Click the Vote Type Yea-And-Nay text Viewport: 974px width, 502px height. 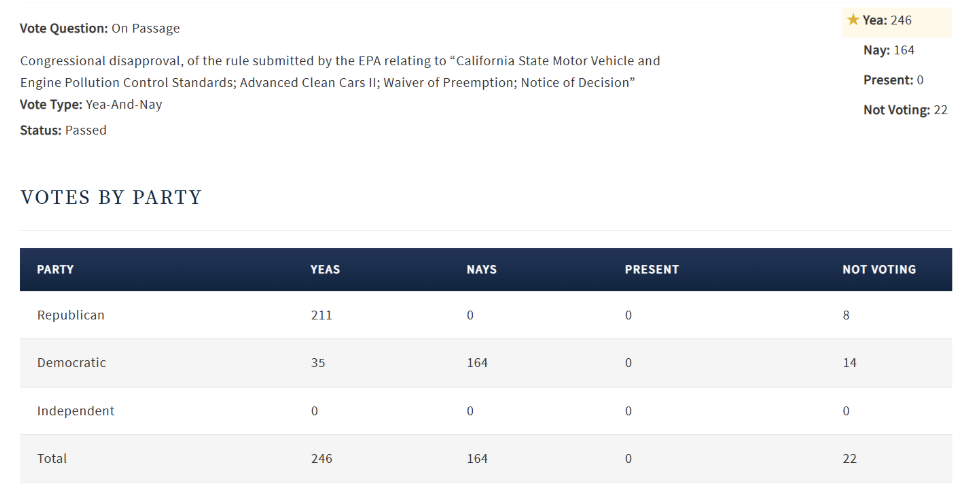point(91,104)
